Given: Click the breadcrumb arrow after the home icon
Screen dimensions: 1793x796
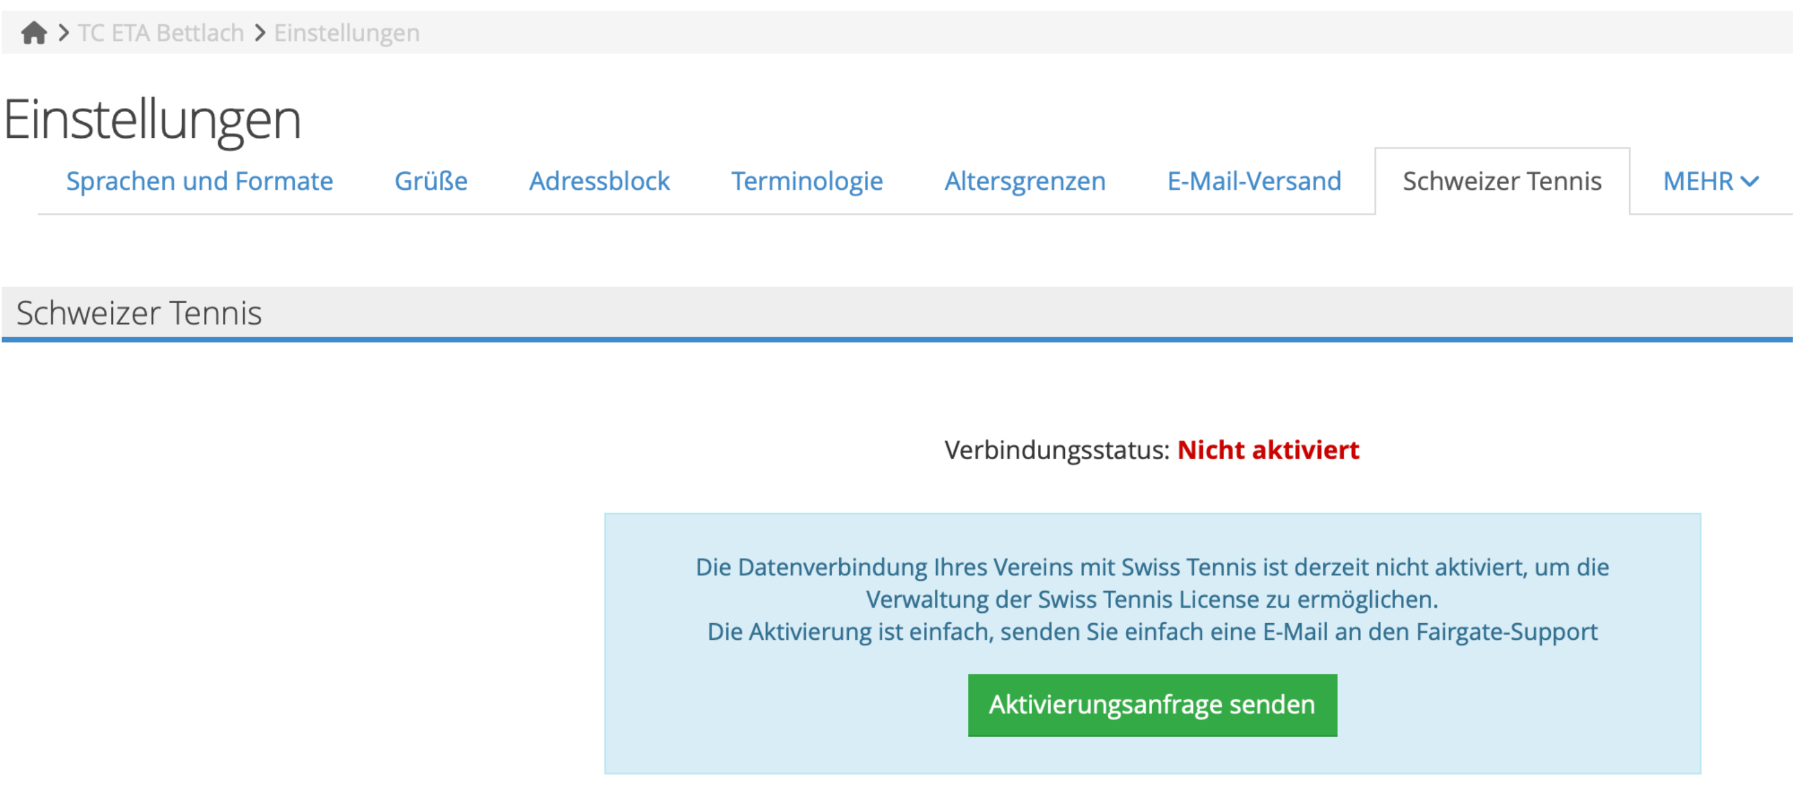Looking at the screenshot, I should point(64,33).
